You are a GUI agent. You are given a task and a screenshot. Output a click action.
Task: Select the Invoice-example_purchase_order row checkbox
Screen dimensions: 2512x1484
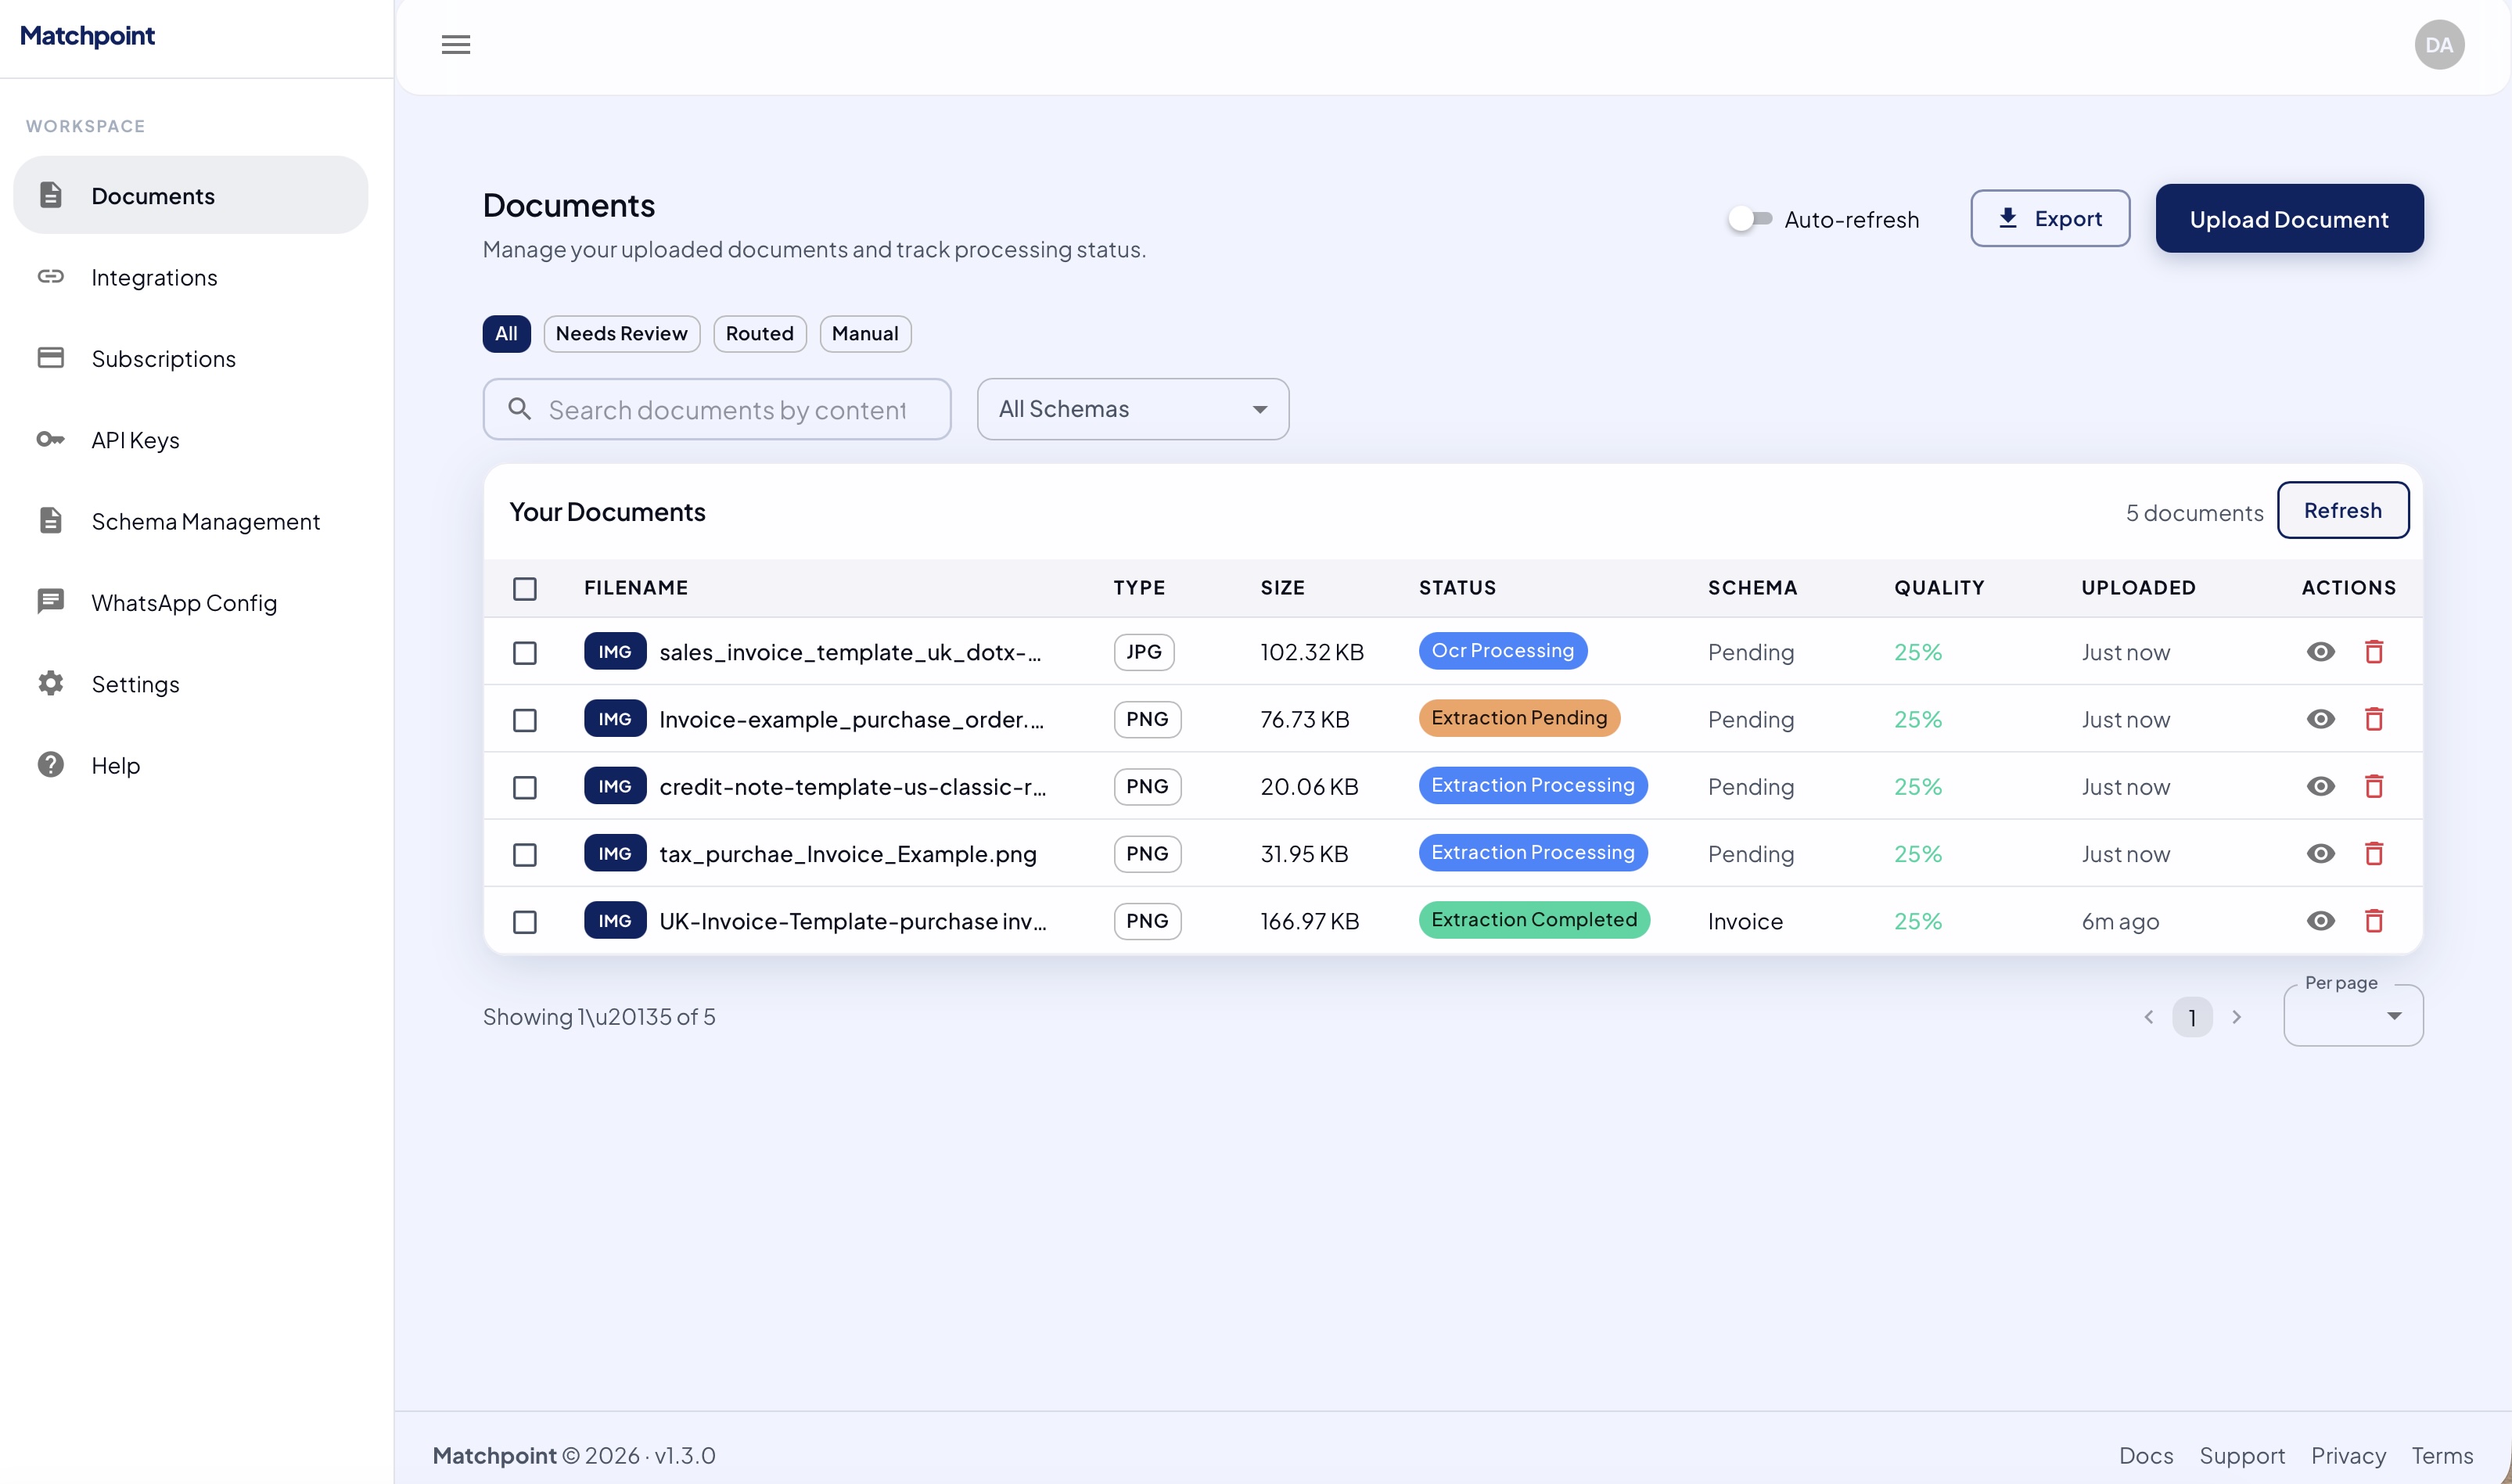525,720
